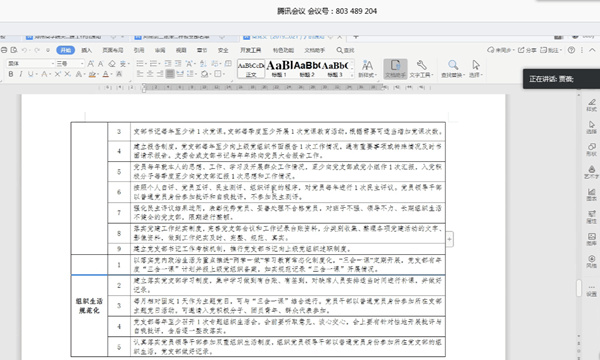Click the 批注 comment button

(x=551, y=50)
